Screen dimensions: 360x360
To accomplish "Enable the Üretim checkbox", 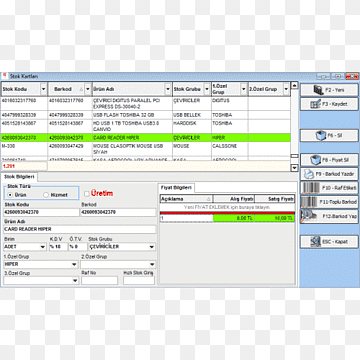I will [87, 194].
